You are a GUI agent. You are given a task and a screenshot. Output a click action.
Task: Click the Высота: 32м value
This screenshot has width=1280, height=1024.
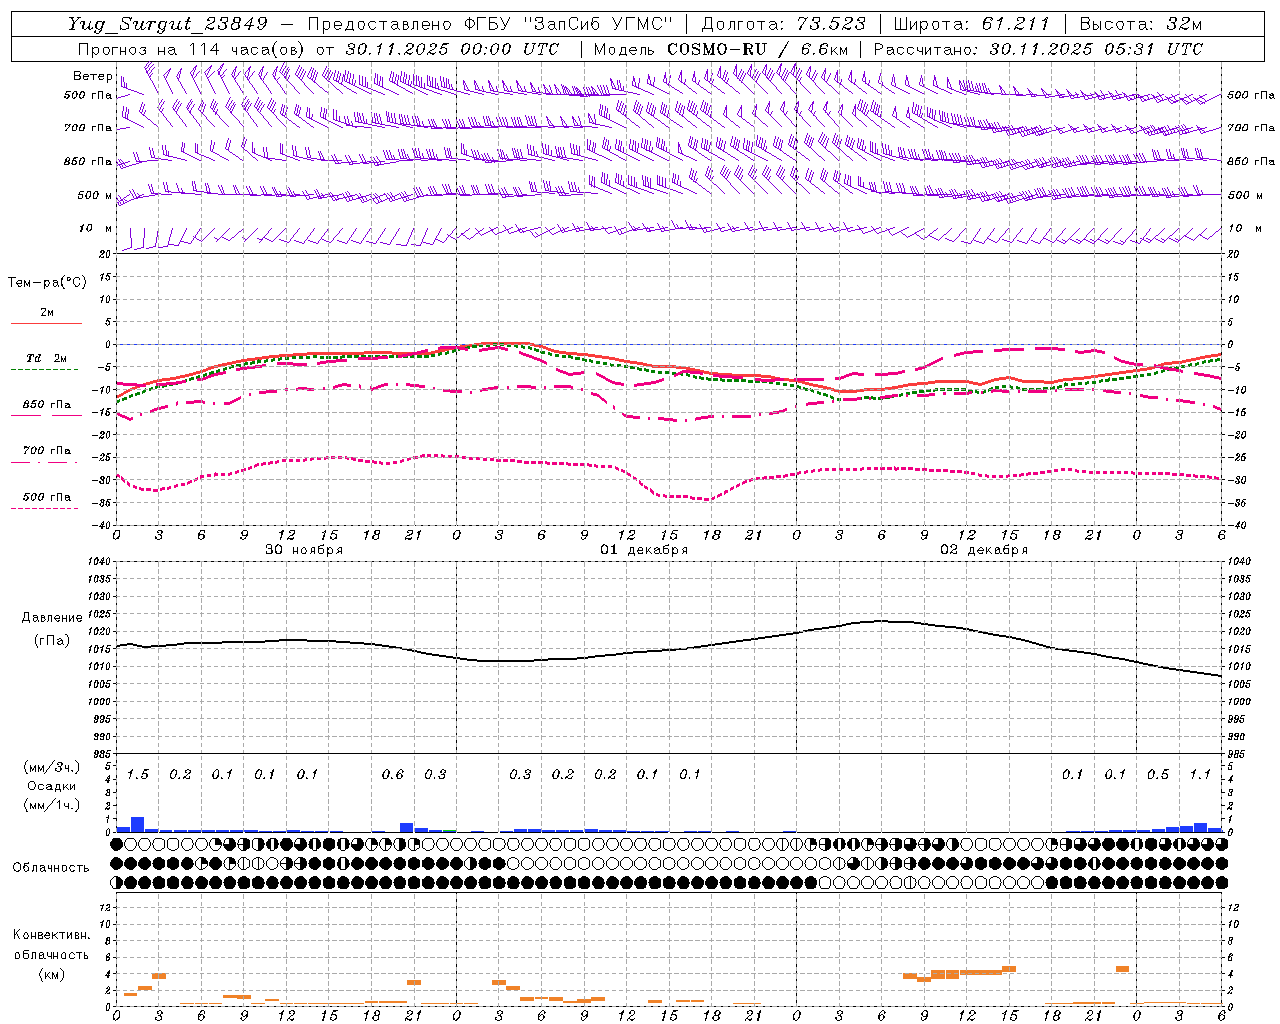click(x=1140, y=24)
